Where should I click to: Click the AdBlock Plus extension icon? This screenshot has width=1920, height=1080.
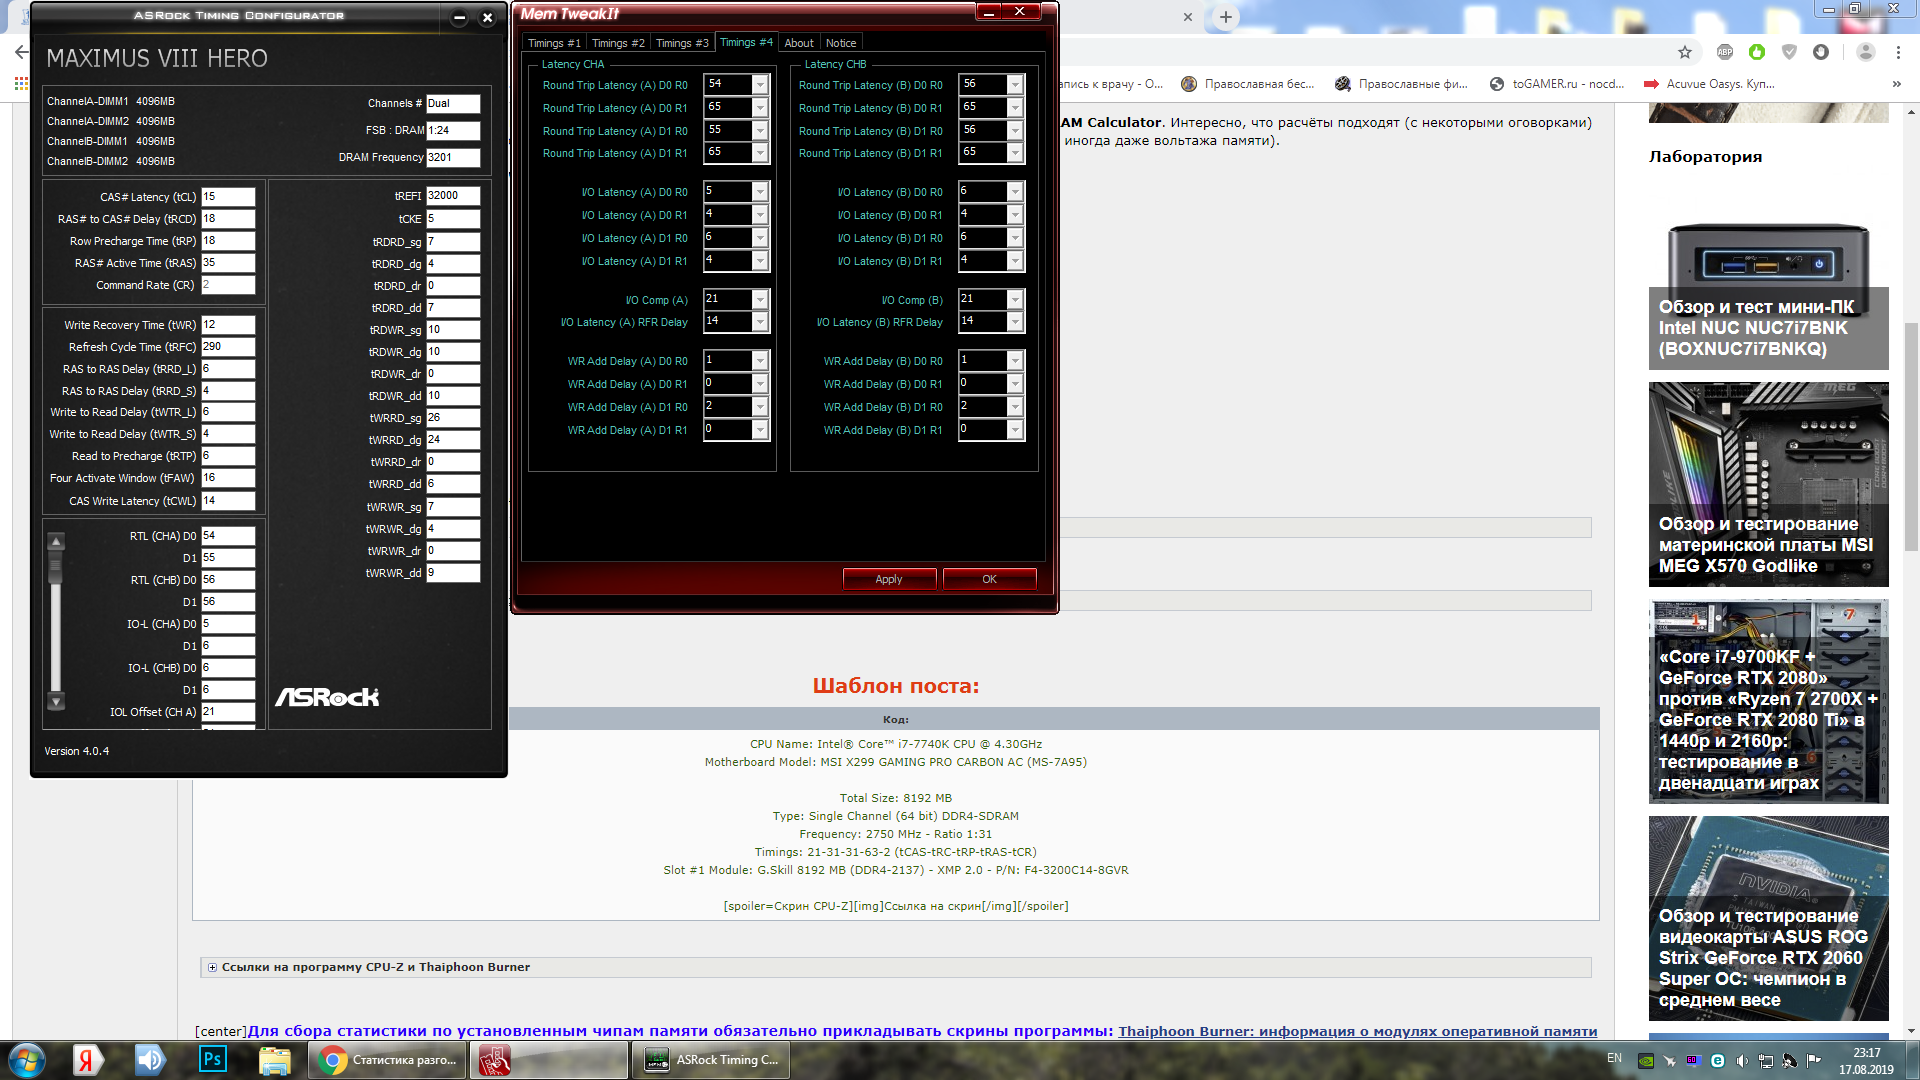click(1725, 52)
